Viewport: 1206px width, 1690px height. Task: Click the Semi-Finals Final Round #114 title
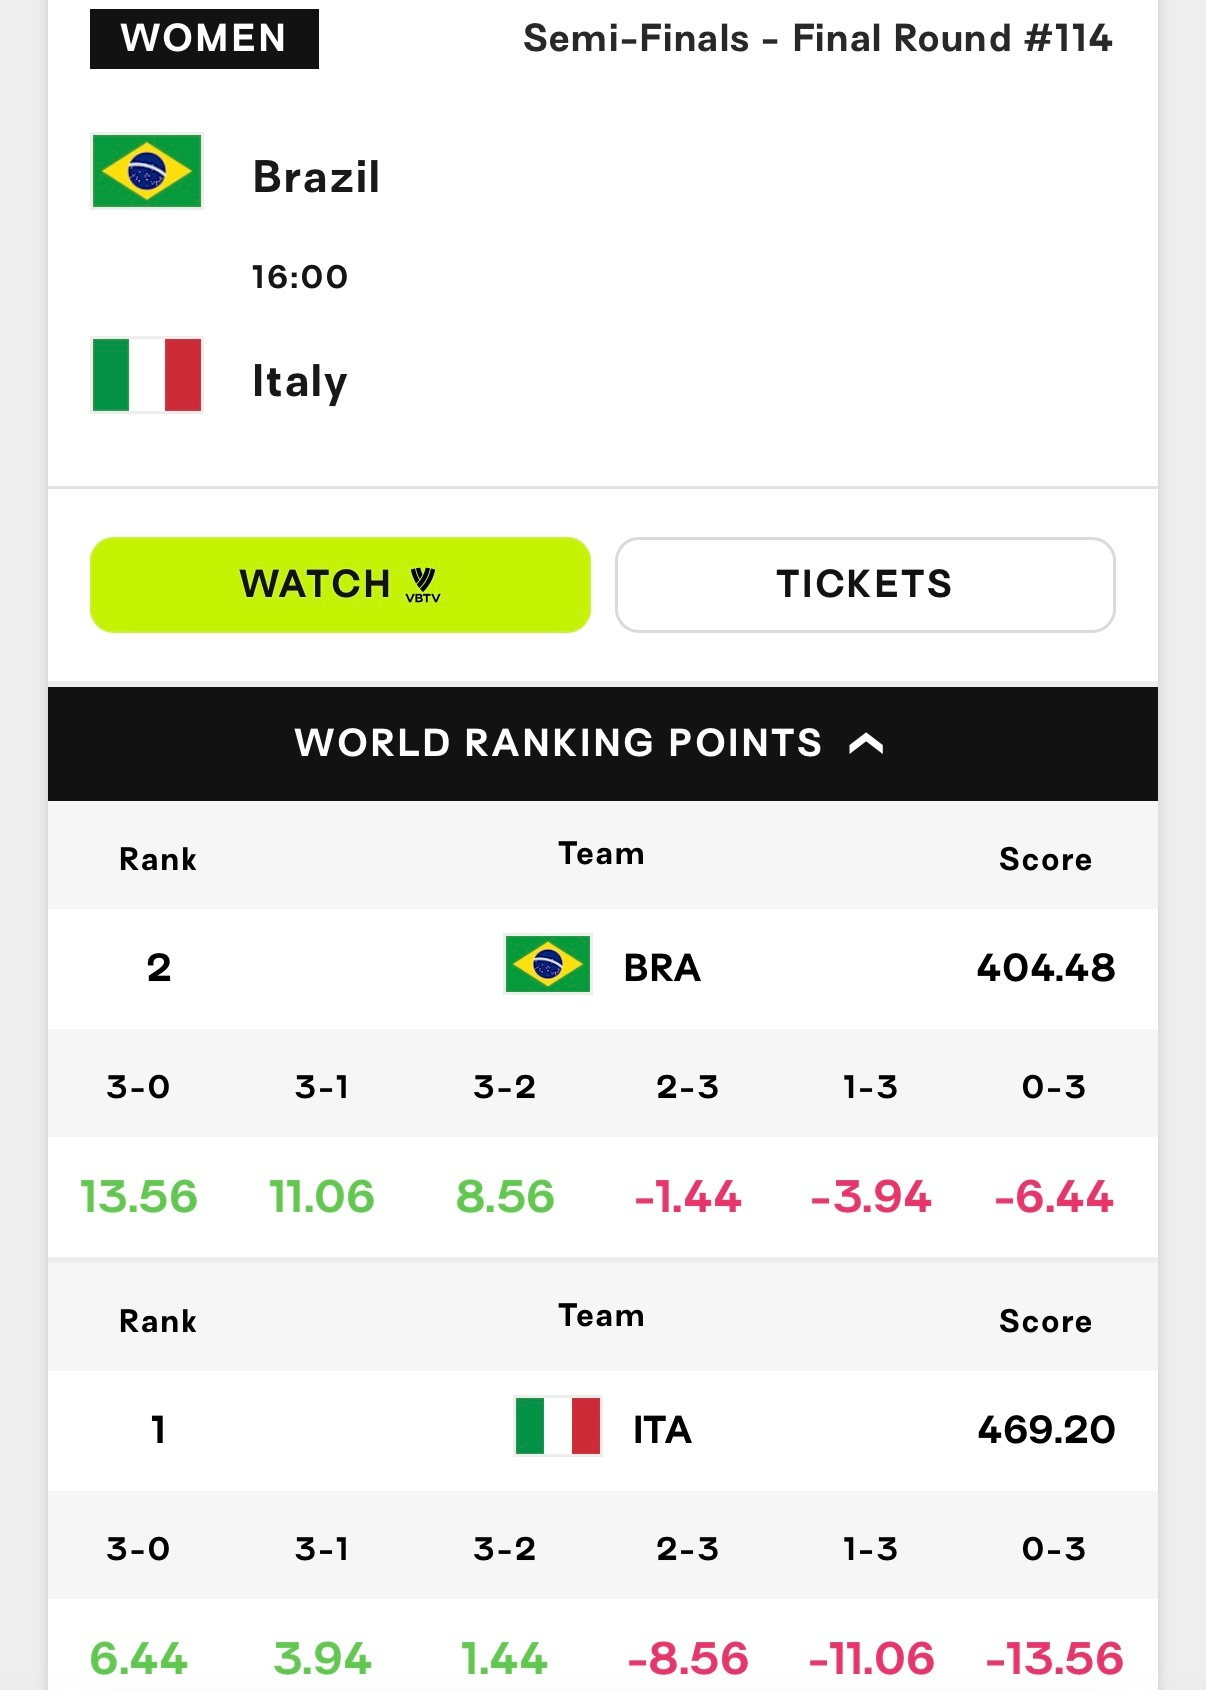tap(817, 39)
